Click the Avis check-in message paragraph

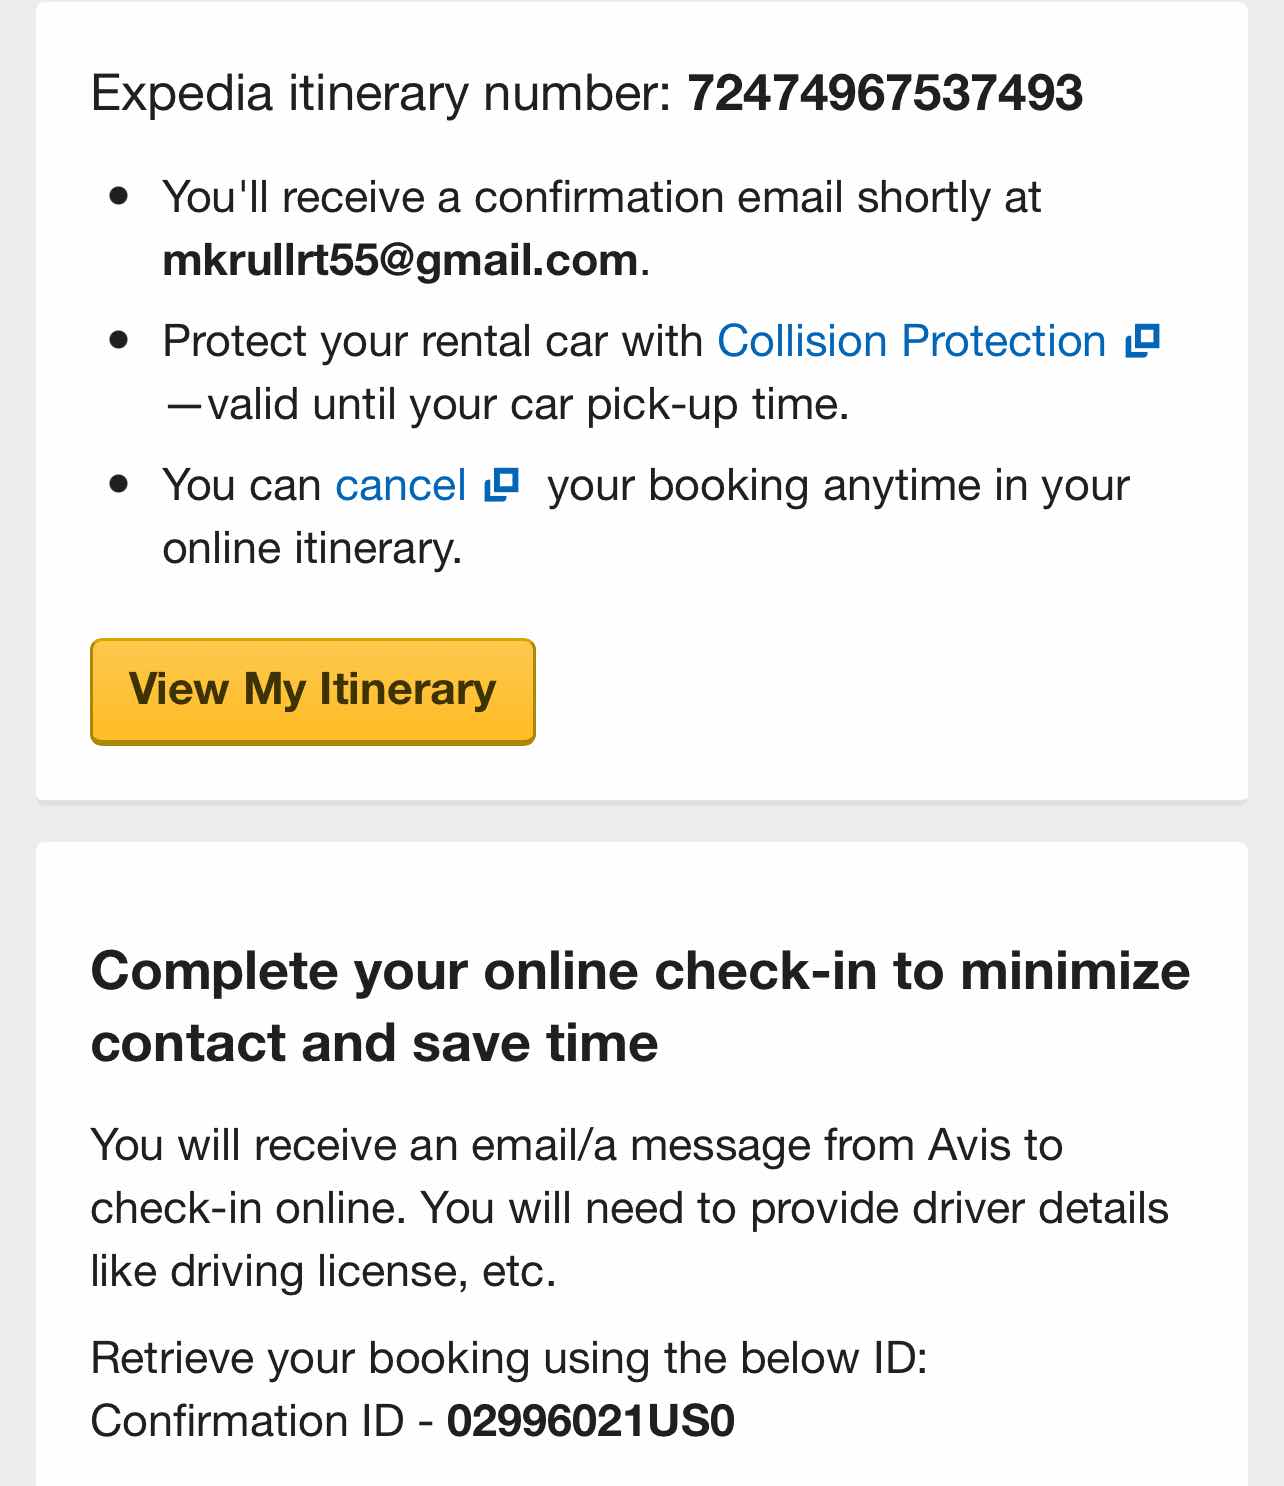click(x=629, y=1208)
